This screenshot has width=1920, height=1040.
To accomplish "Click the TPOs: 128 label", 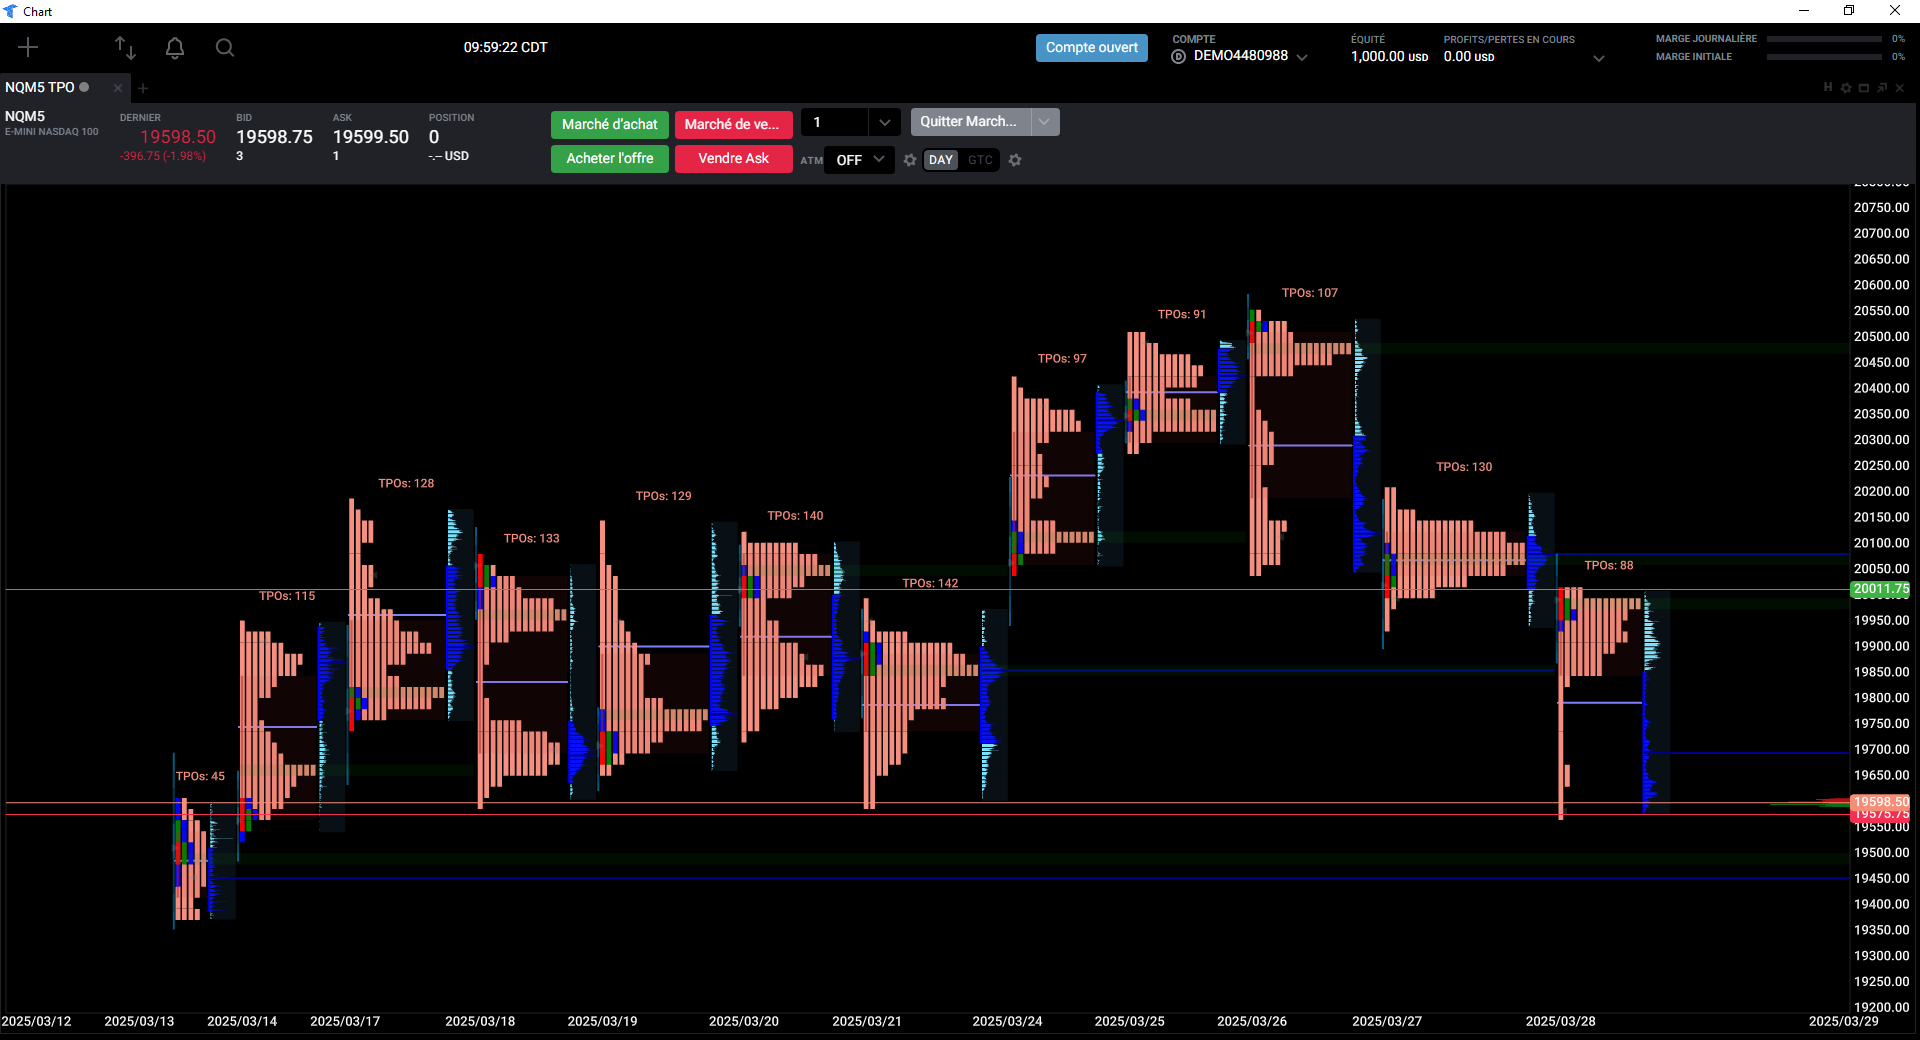I will coord(406,484).
